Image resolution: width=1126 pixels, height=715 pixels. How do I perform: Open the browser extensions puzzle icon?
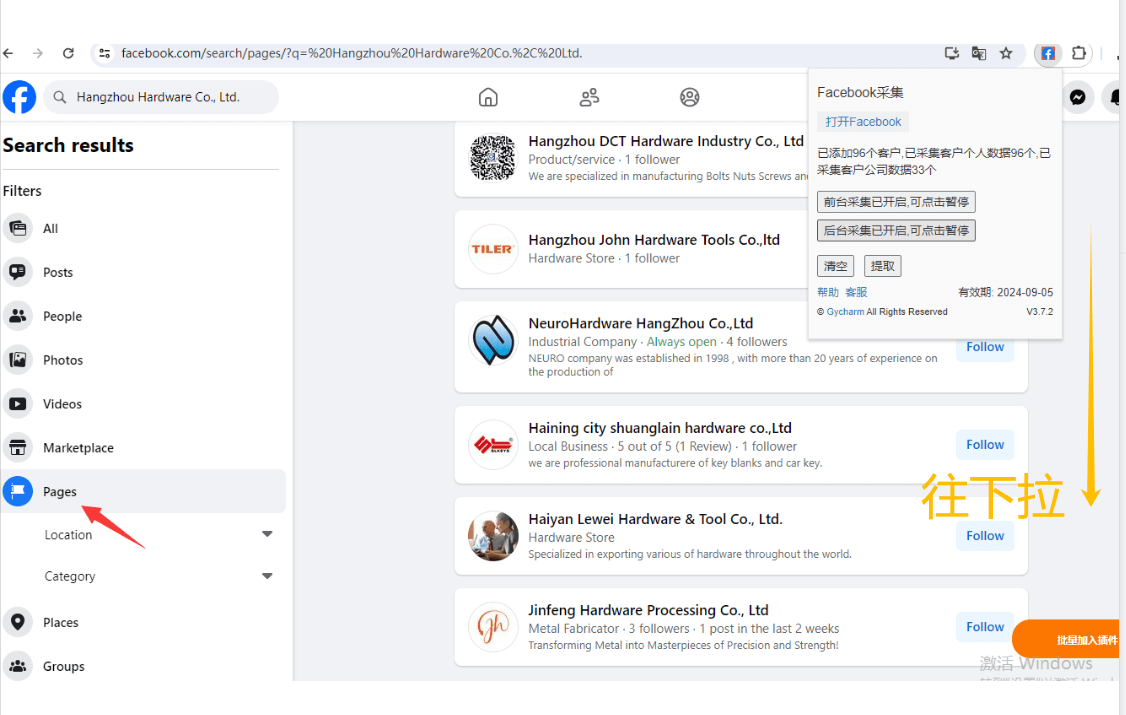[x=1079, y=53]
